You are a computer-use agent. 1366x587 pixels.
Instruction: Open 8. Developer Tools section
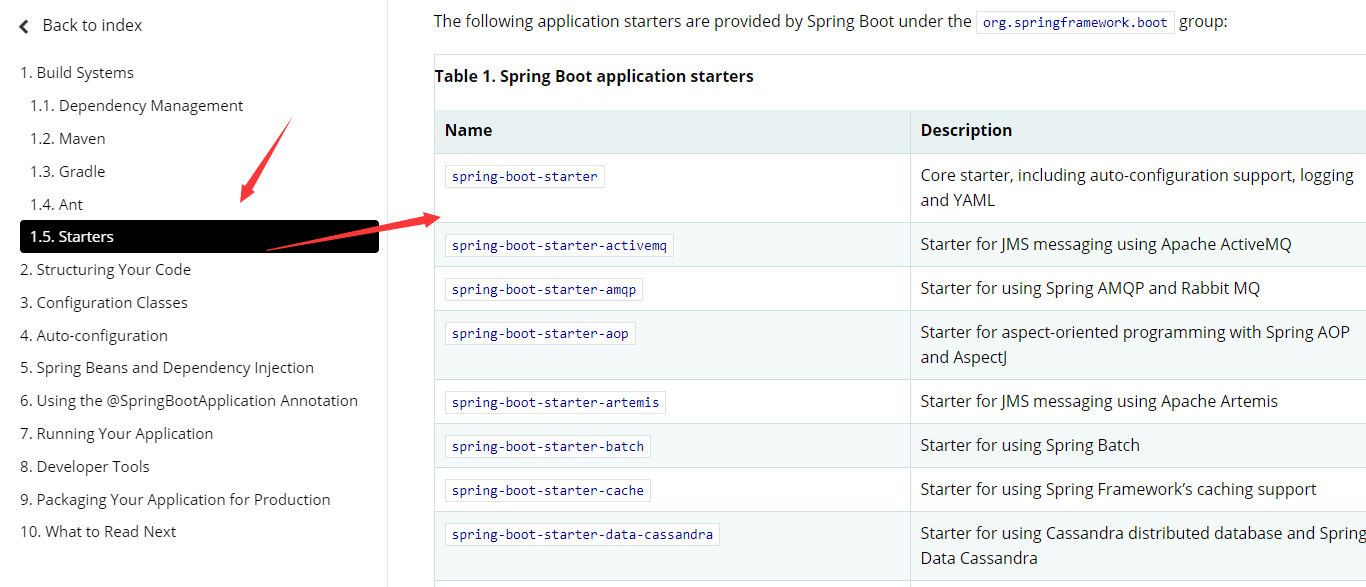85,467
